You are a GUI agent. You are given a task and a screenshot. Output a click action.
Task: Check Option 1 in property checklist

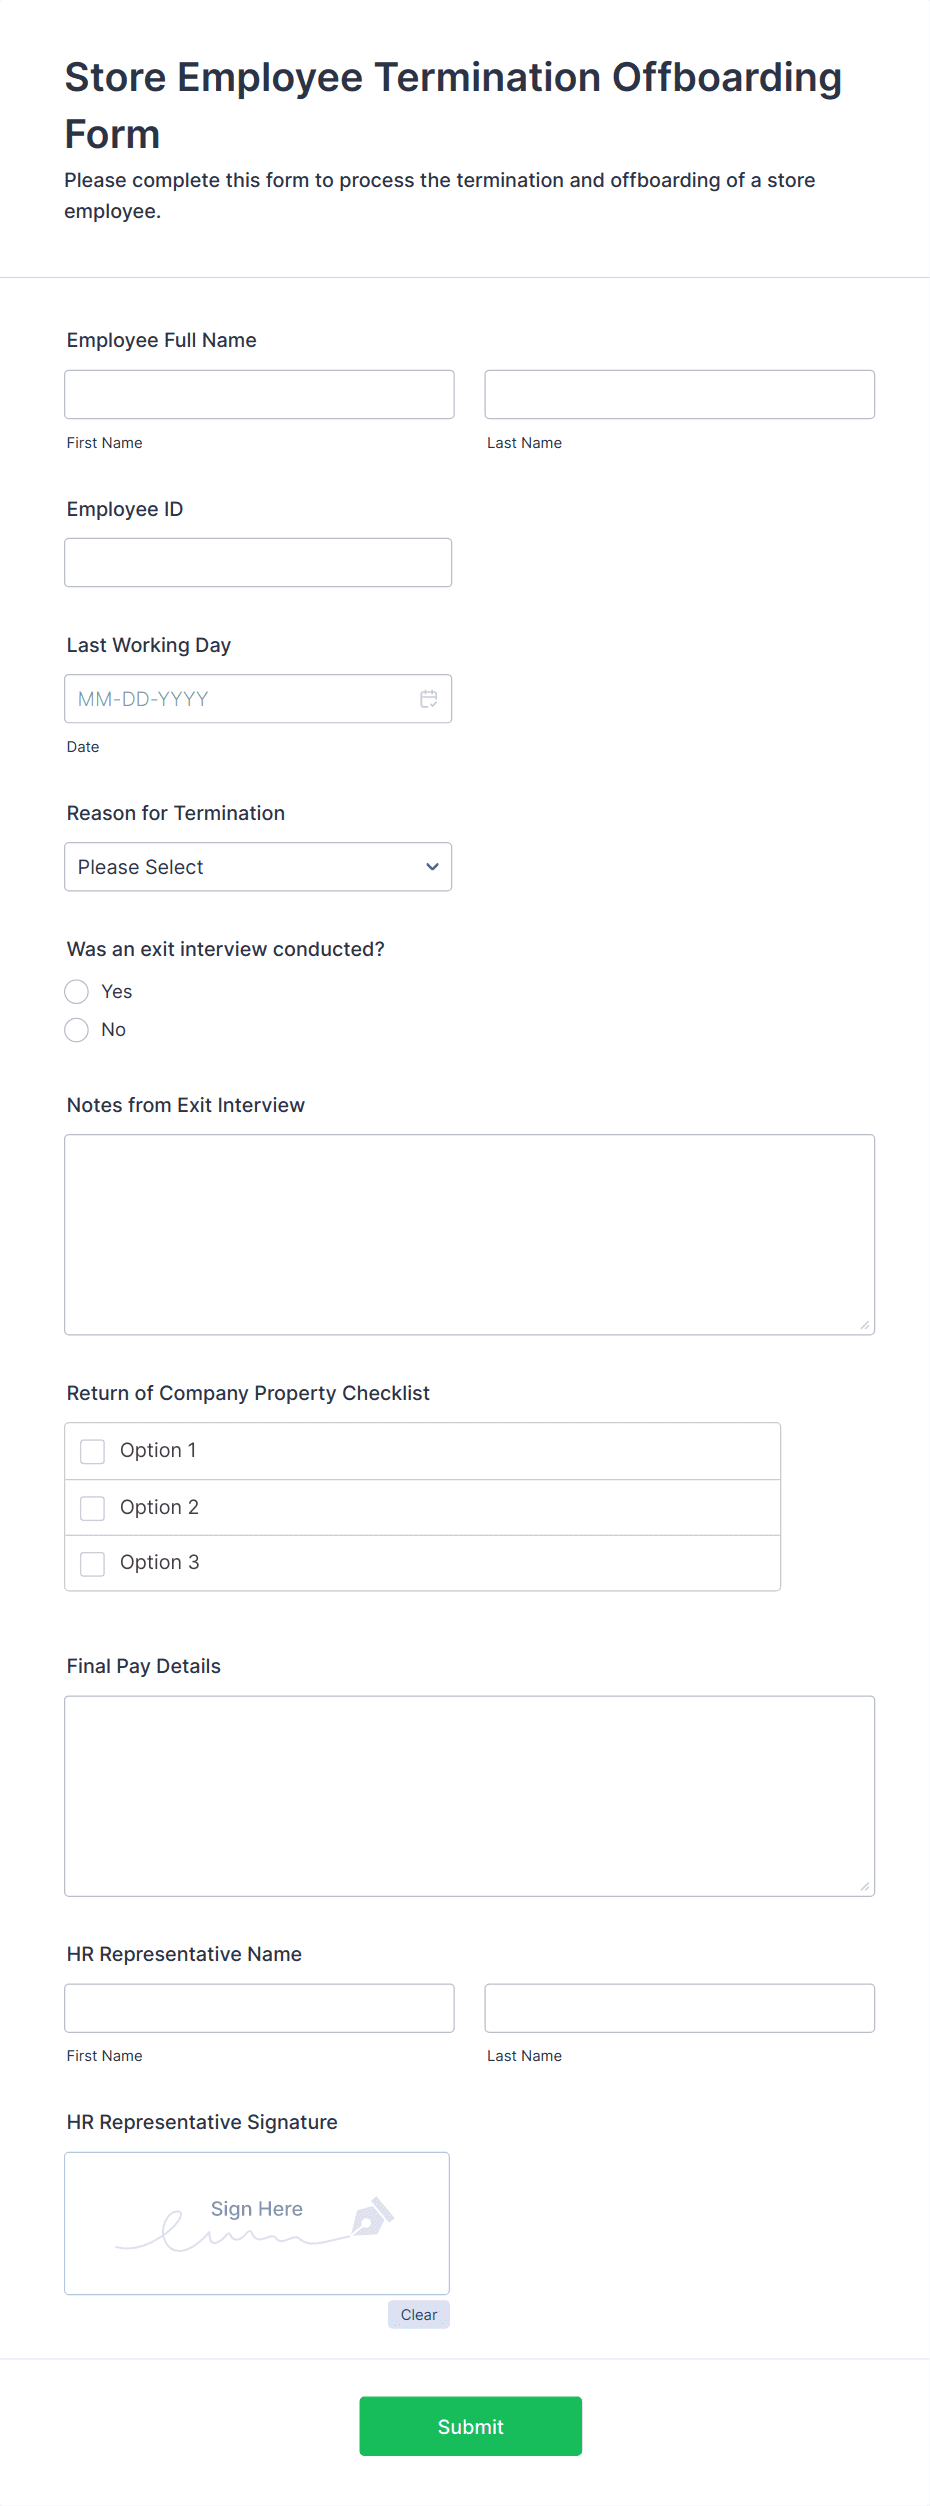point(93,1451)
